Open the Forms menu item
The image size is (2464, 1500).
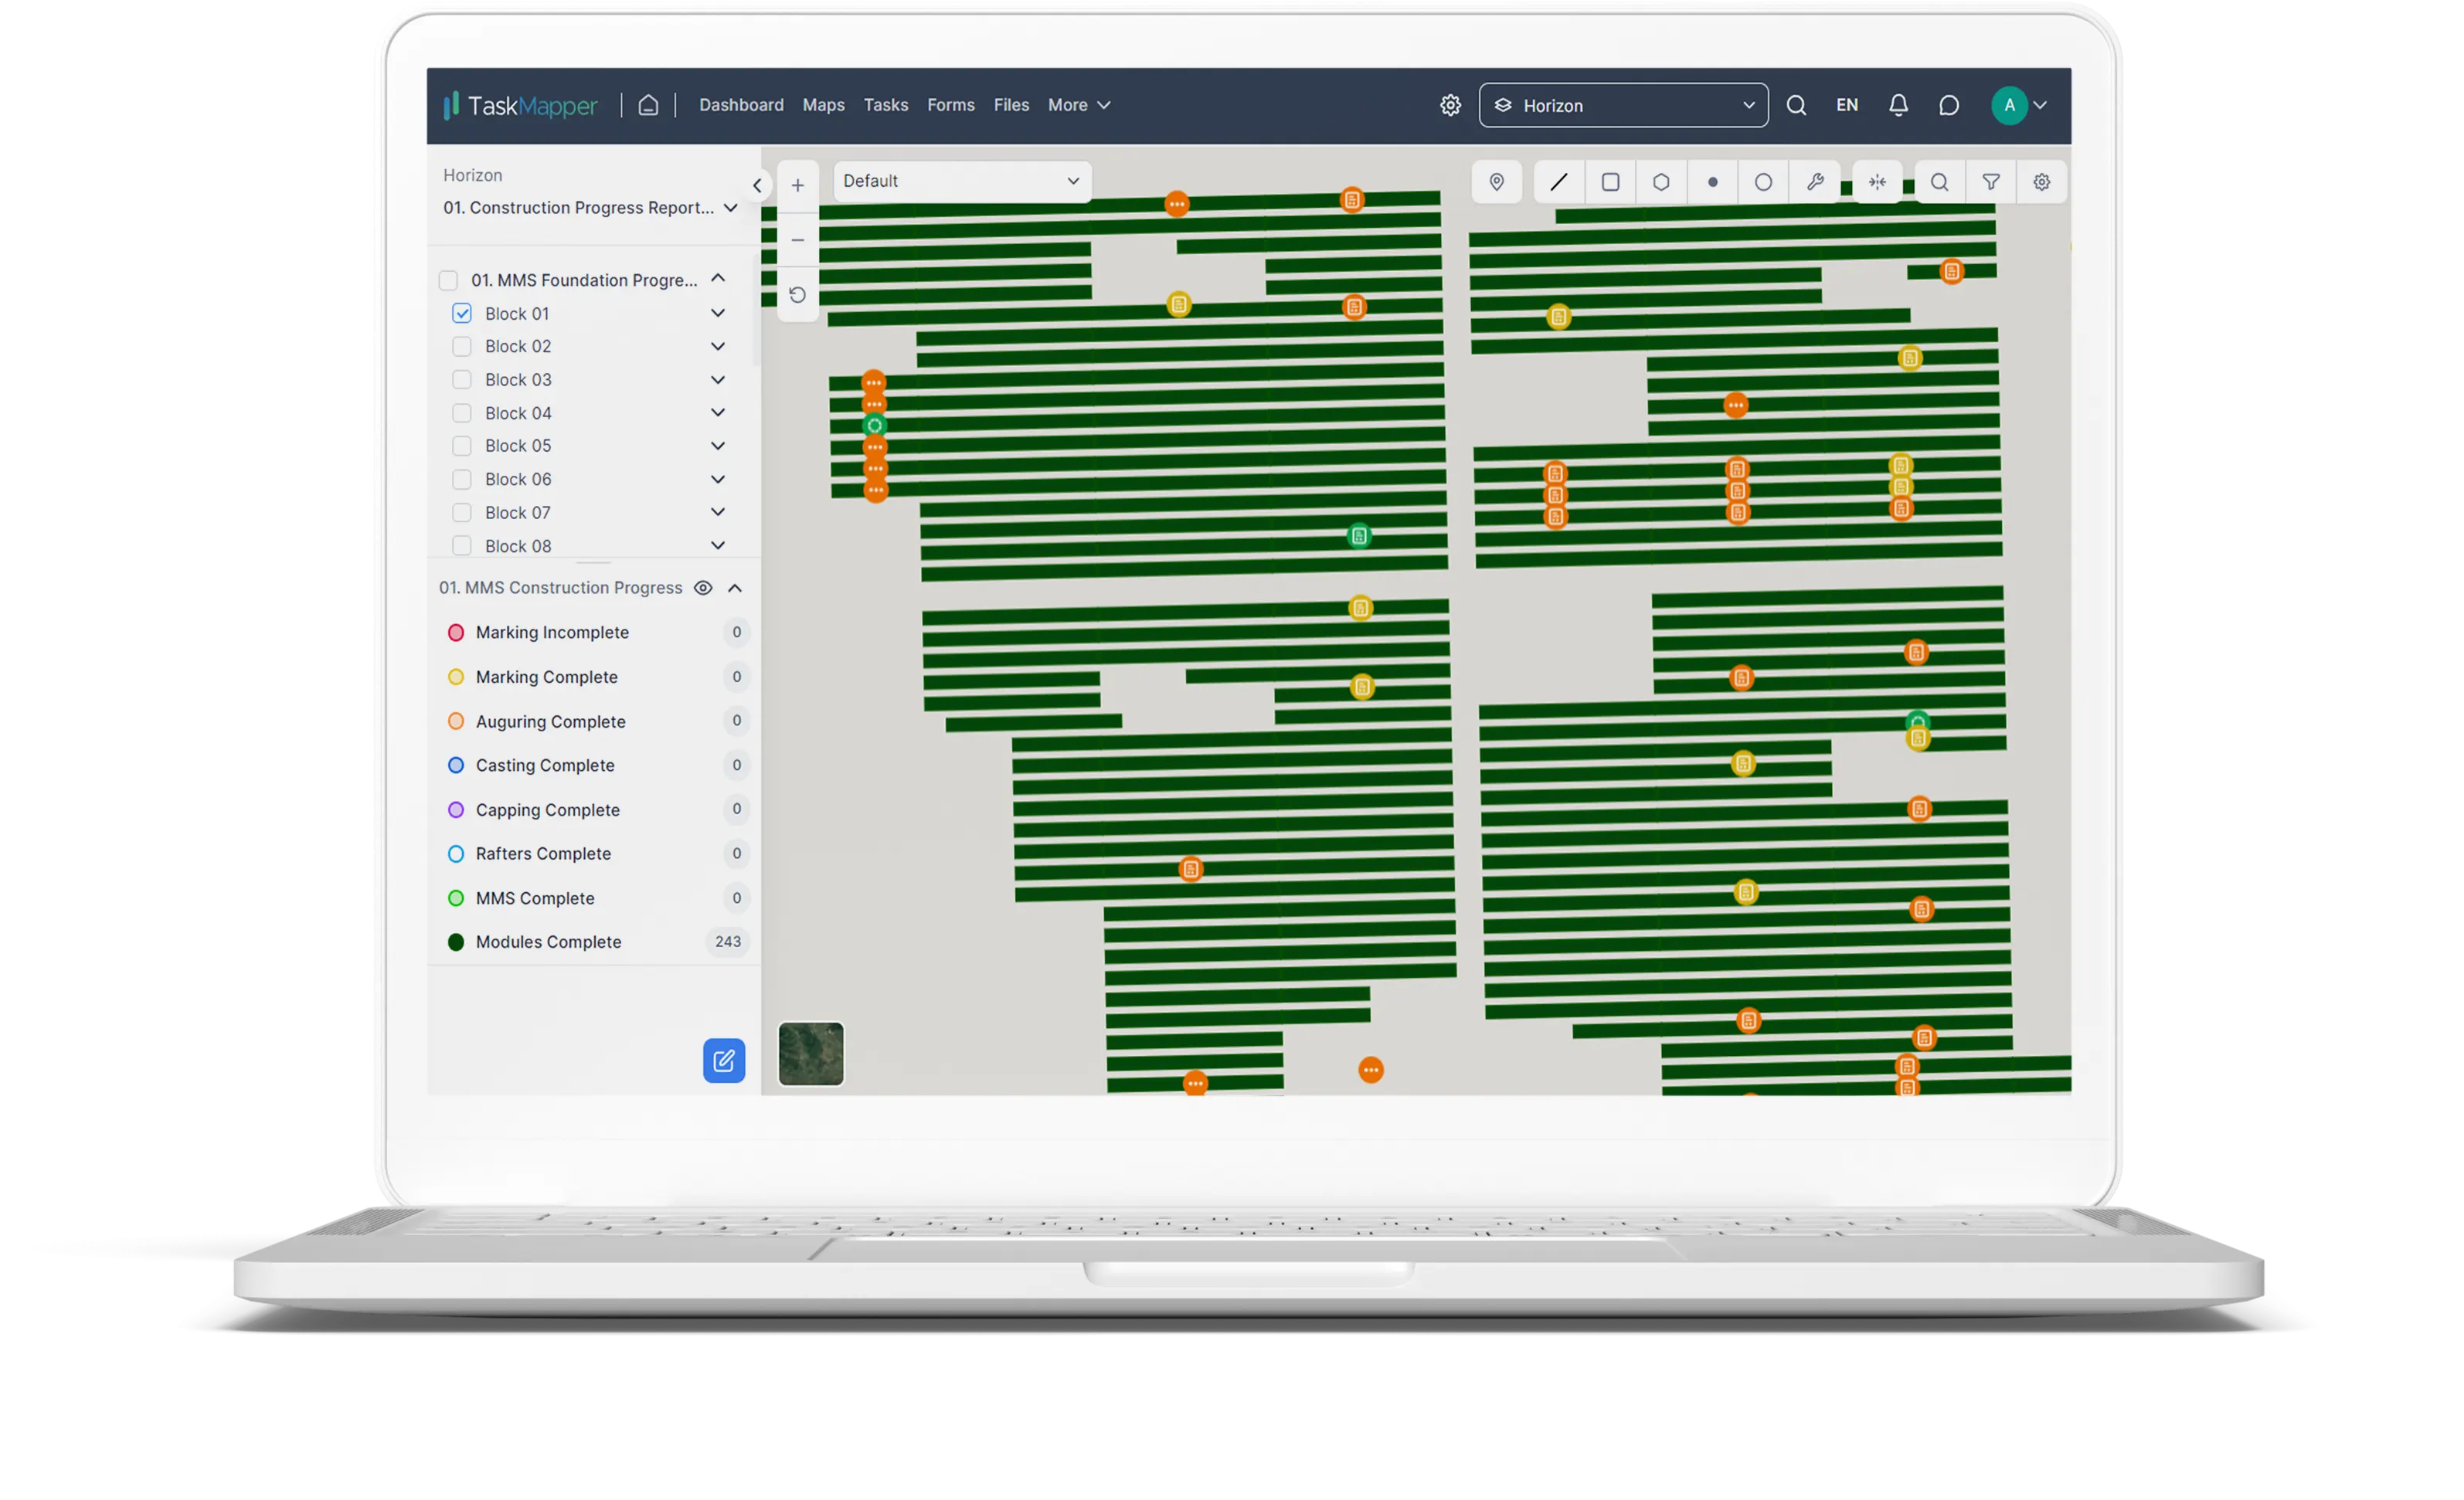(950, 105)
